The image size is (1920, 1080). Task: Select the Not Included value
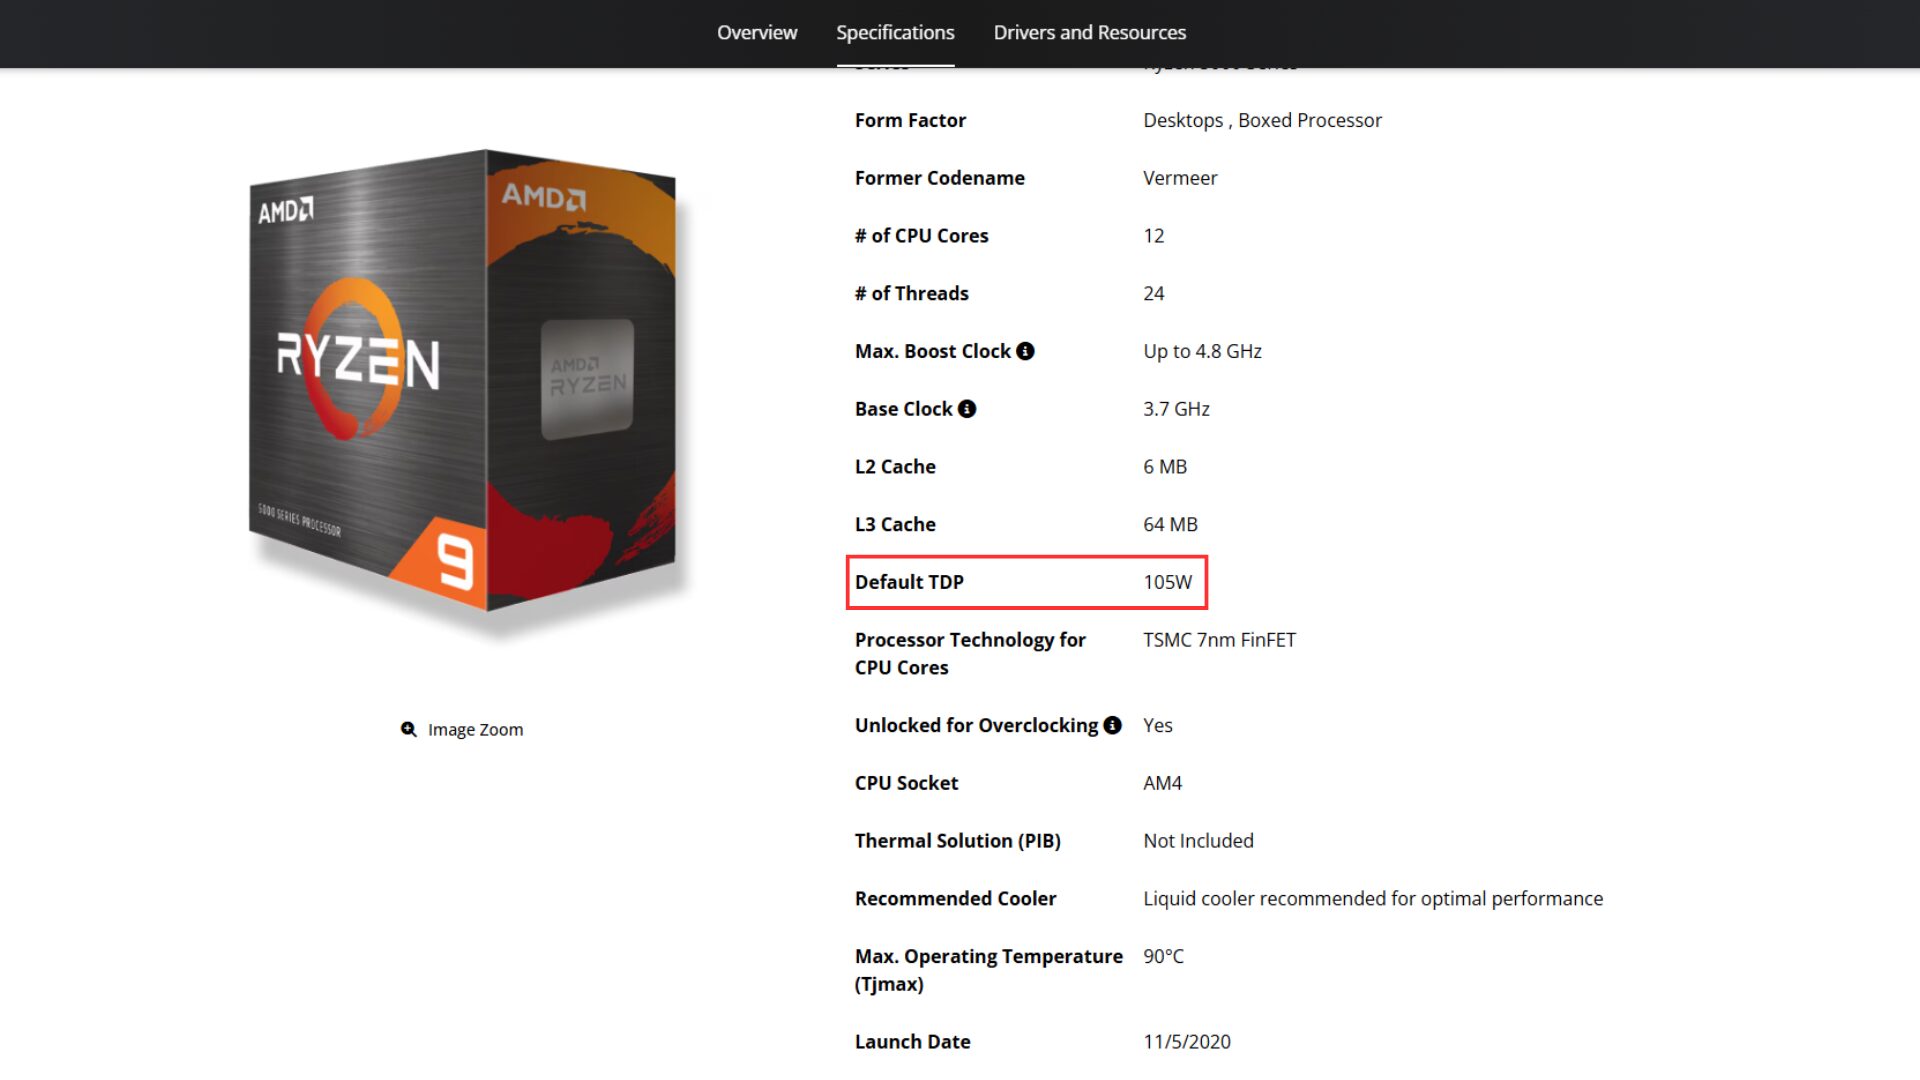(x=1198, y=841)
